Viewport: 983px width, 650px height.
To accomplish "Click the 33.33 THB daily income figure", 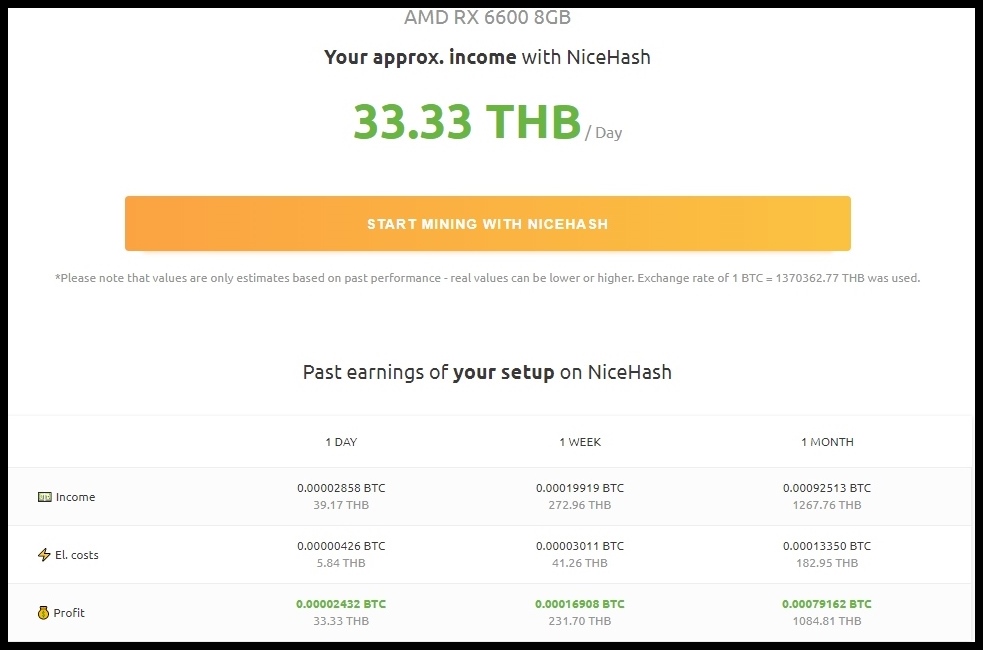I will click(x=467, y=122).
